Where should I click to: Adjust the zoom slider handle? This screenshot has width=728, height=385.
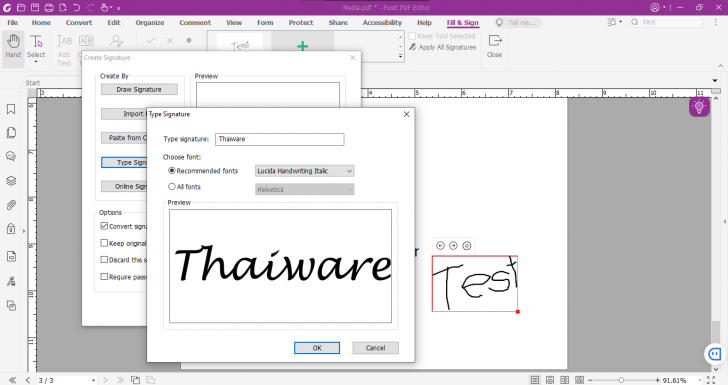(x=621, y=380)
